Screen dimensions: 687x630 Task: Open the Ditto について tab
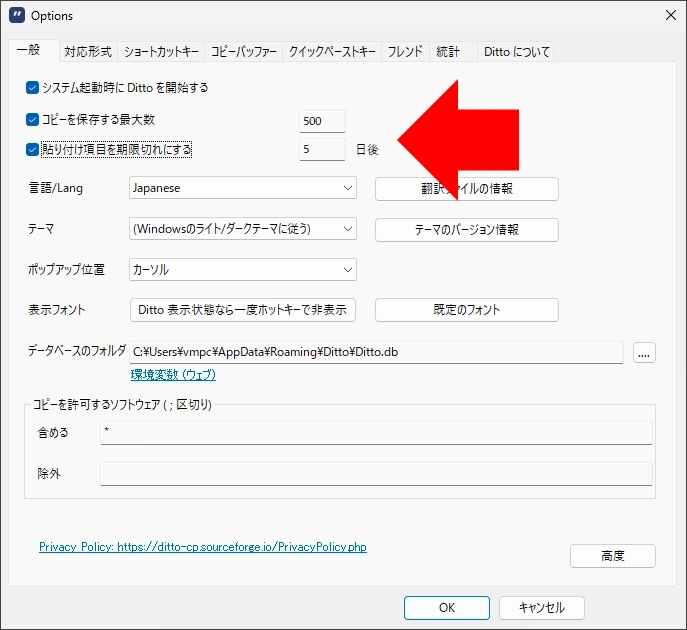[516, 52]
